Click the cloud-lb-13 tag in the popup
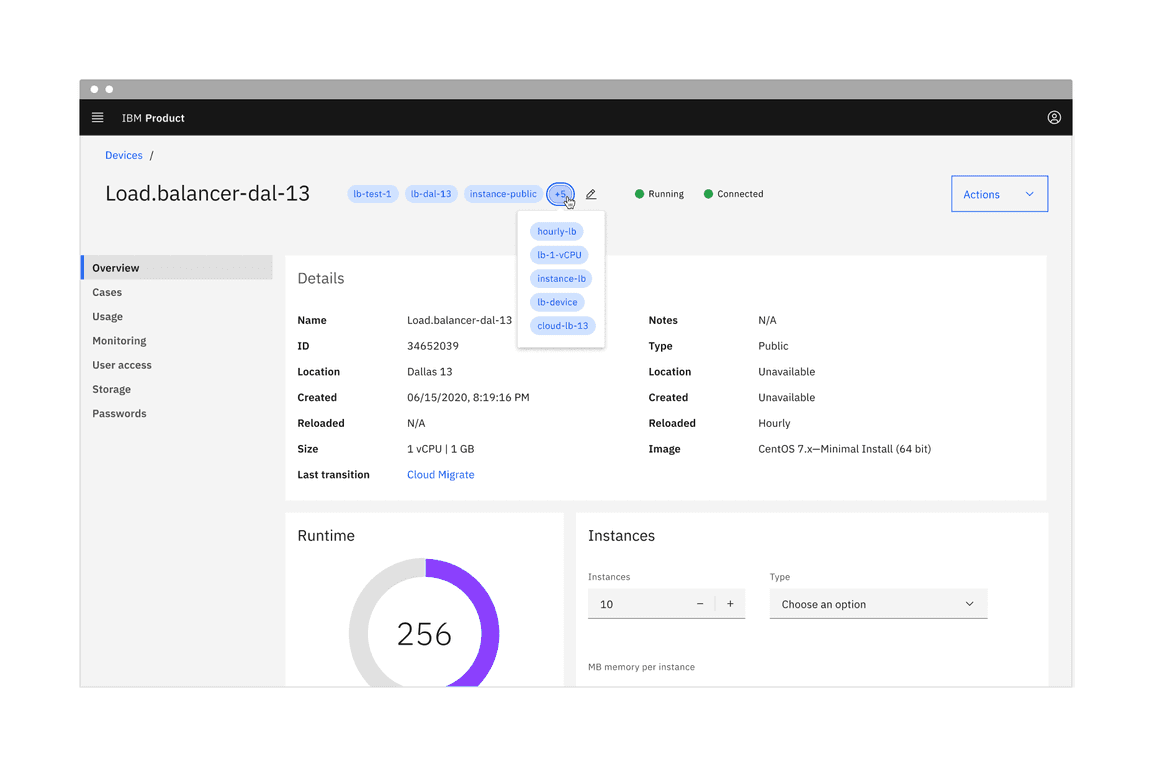The height and width of the screenshot is (767, 1152). click(x=562, y=325)
